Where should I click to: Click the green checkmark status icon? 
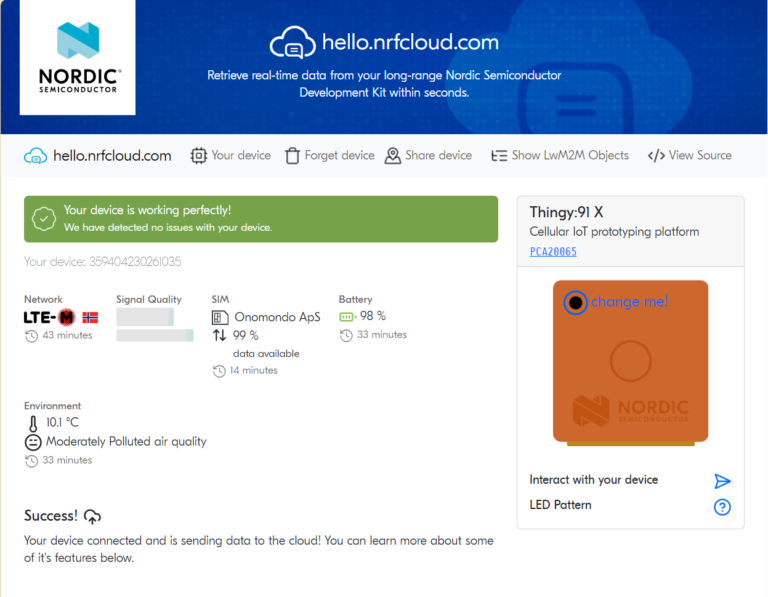tap(43, 218)
